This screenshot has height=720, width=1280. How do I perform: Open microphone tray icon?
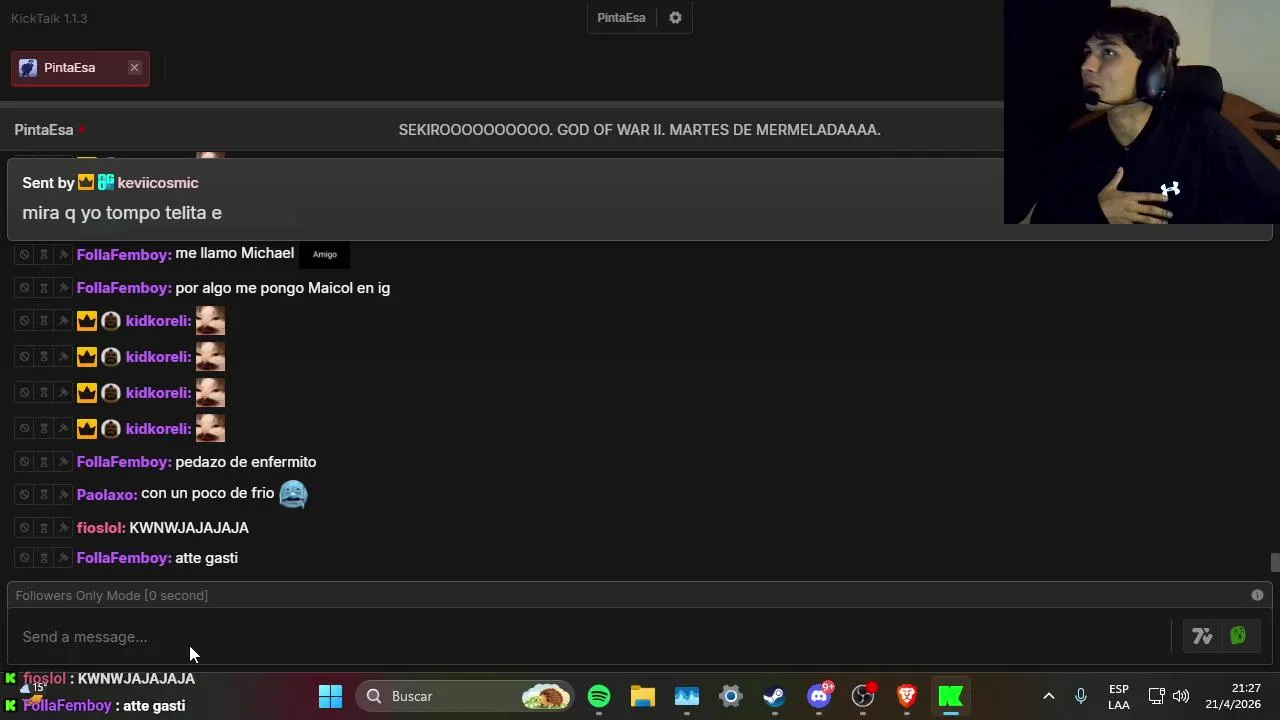point(1081,696)
